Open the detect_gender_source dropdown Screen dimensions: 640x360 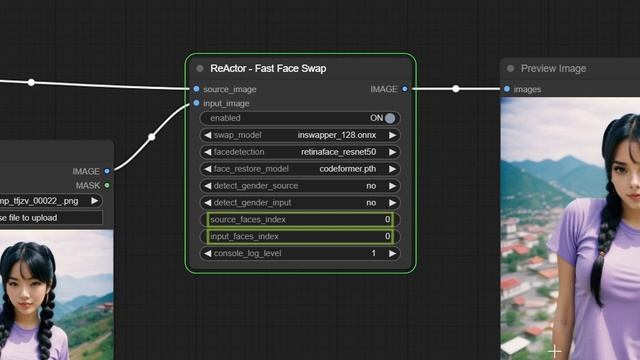click(x=300, y=186)
